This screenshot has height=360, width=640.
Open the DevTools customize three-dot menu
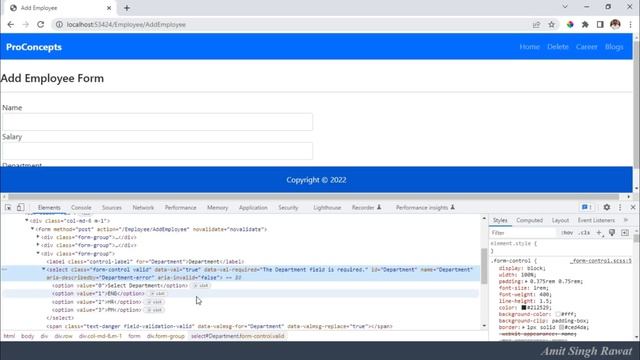(620, 207)
